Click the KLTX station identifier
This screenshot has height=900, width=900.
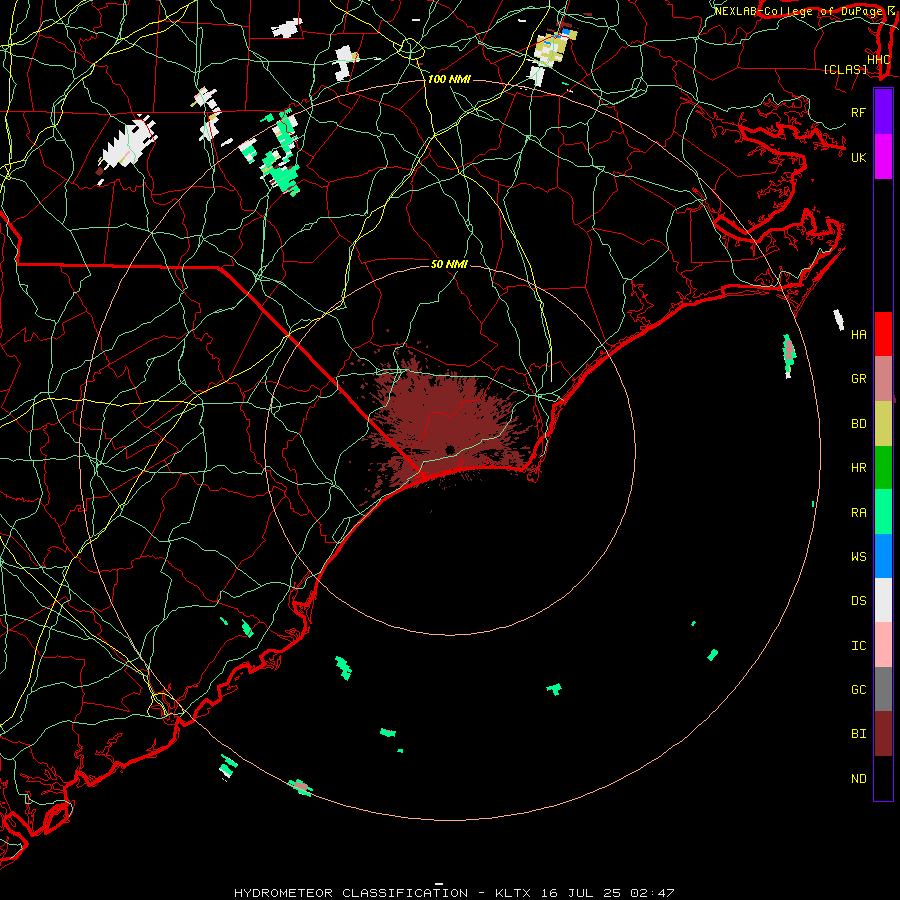[x=513, y=893]
